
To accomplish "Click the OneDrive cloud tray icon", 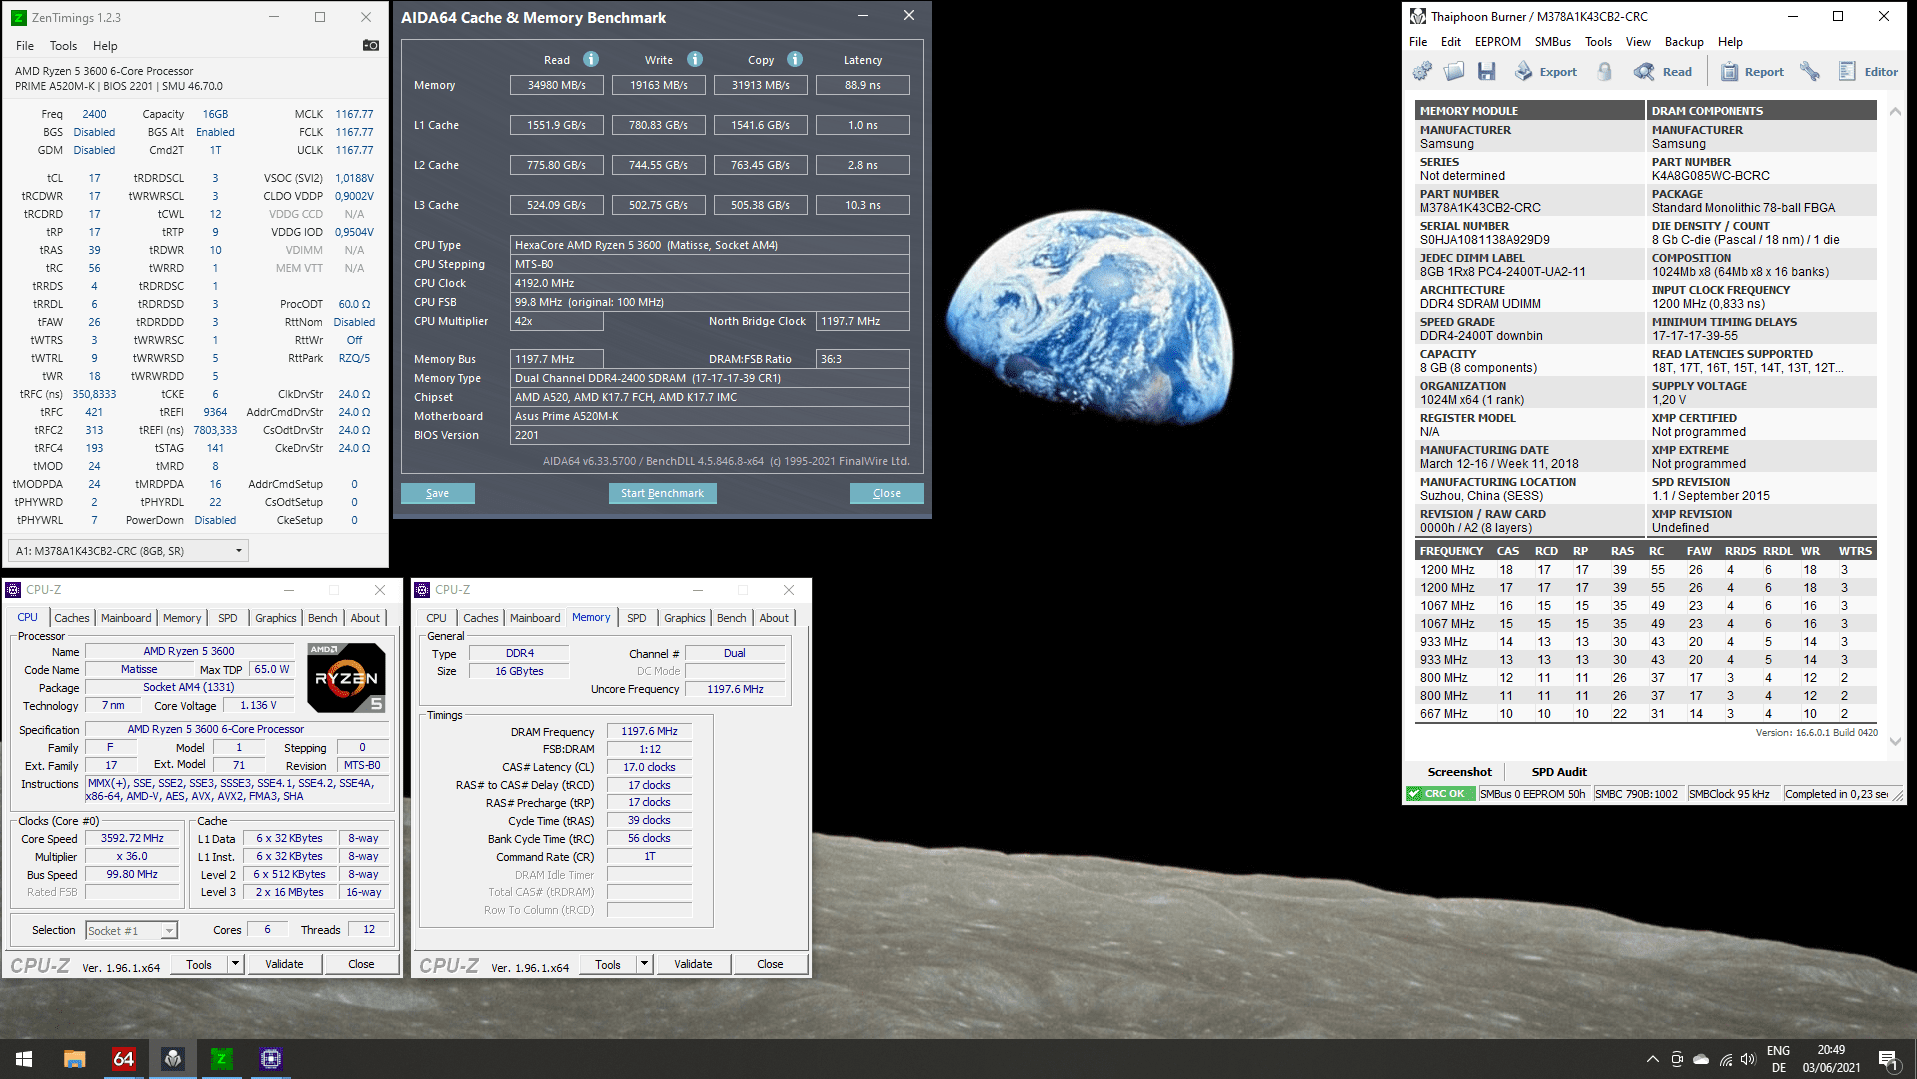I will tap(1701, 1059).
